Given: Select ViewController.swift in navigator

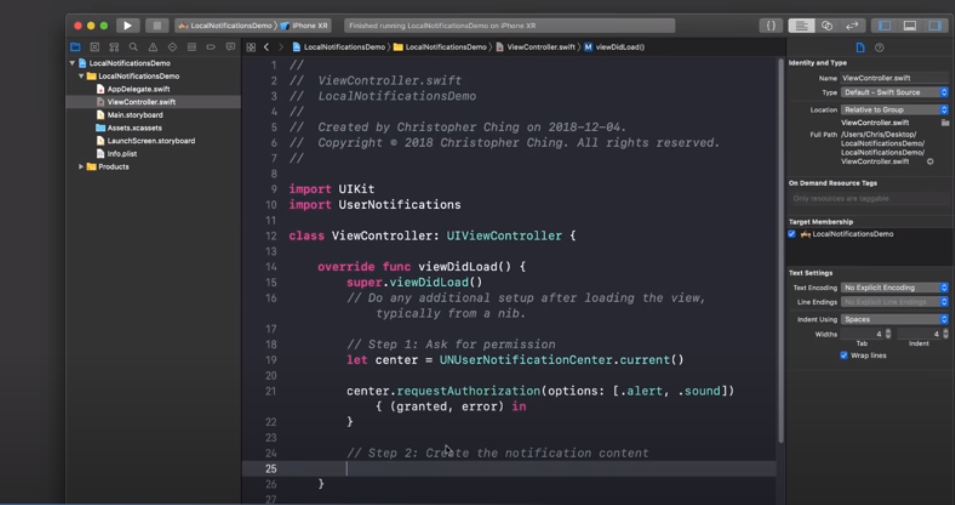Looking at the screenshot, I should (x=141, y=102).
